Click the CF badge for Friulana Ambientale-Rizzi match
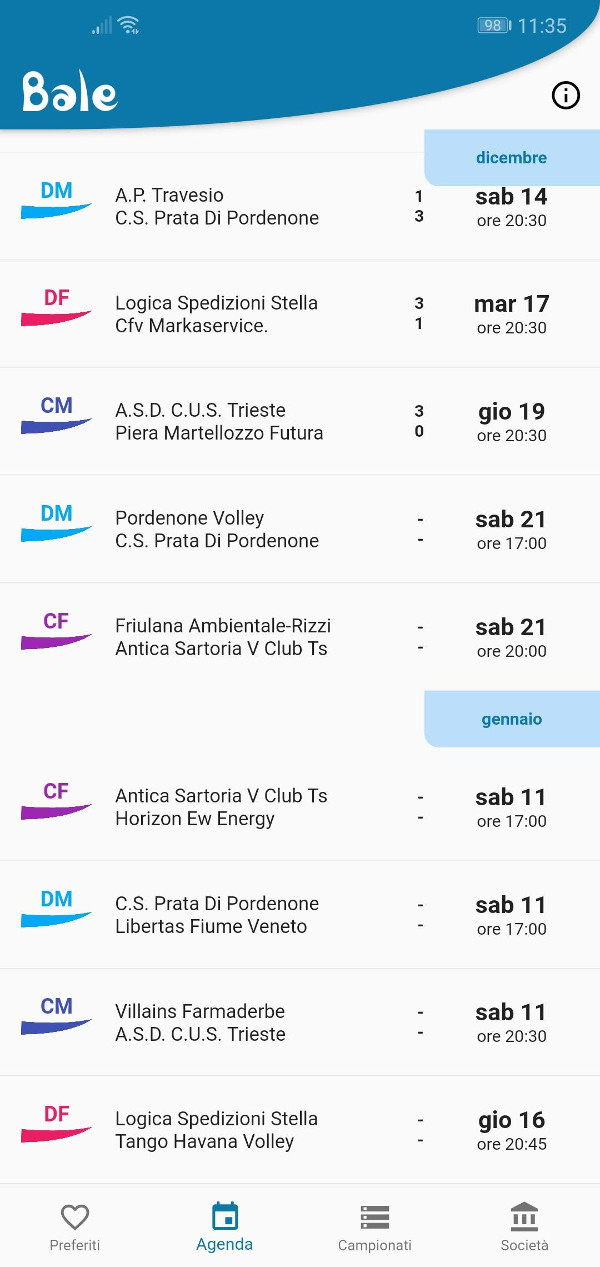 [x=57, y=631]
